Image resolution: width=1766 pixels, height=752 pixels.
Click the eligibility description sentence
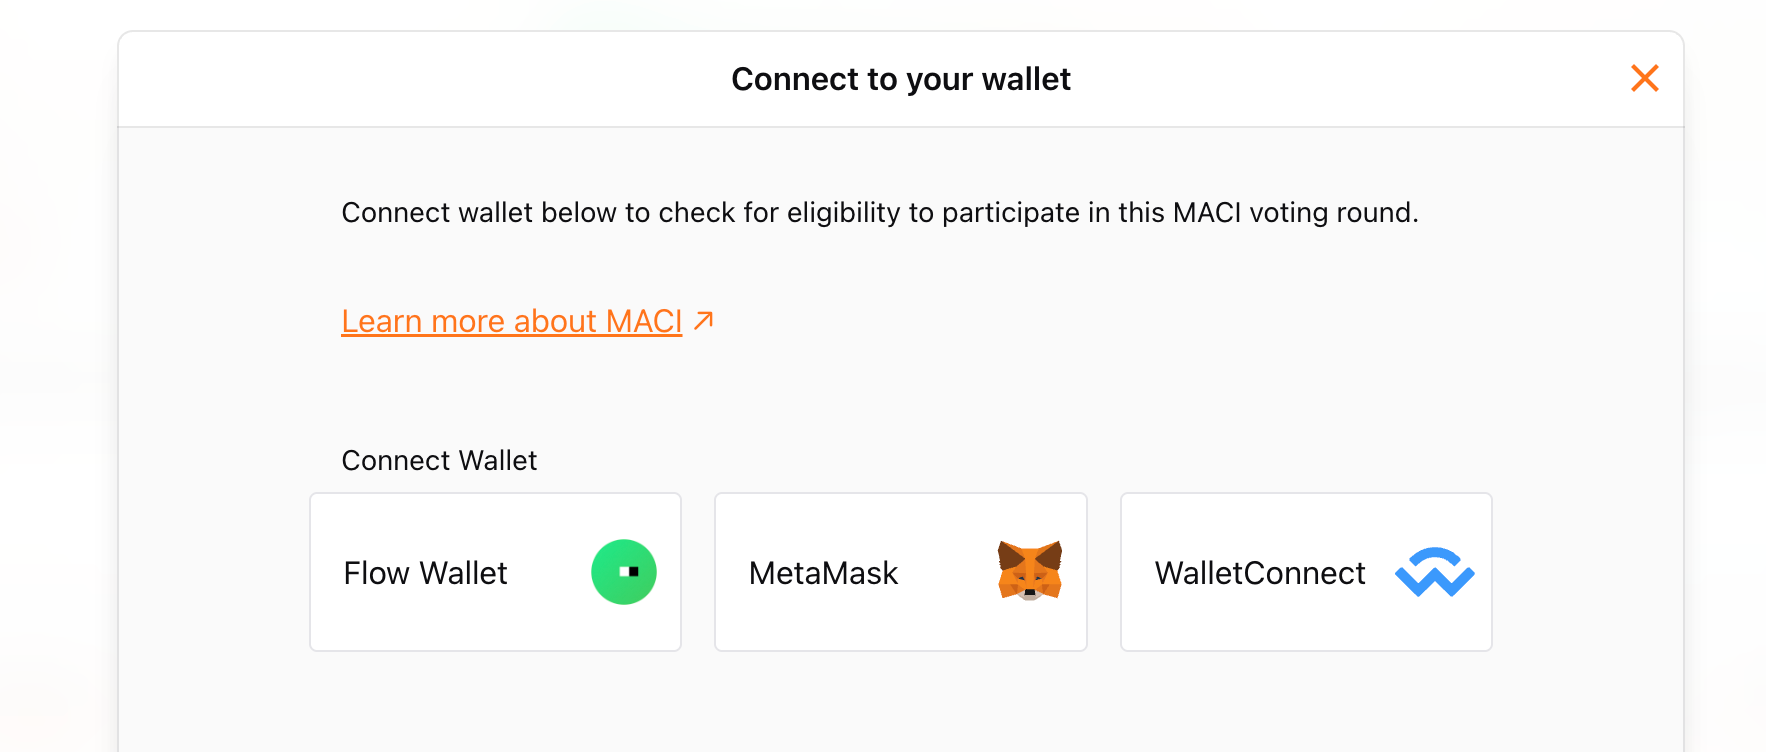click(879, 212)
